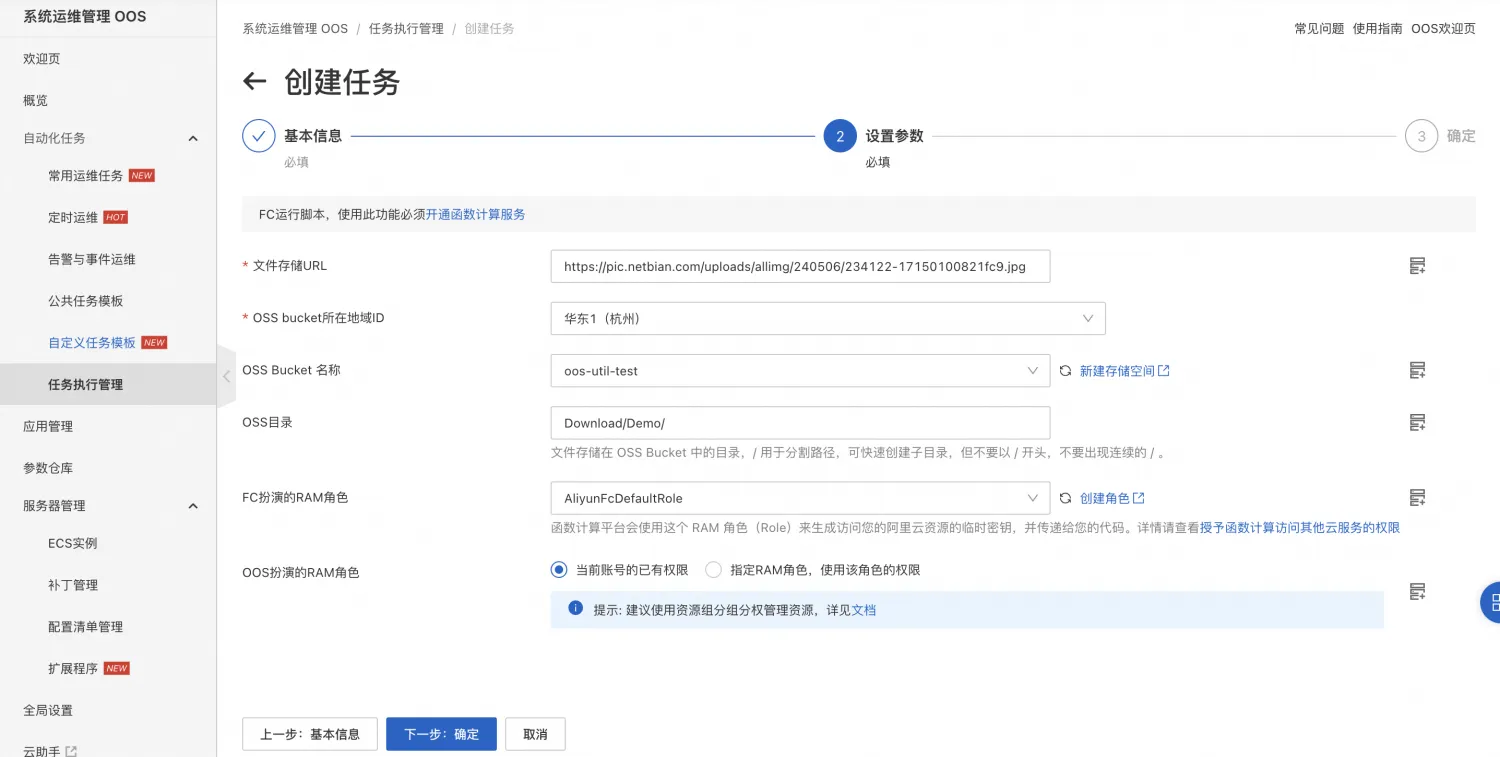Go back using the arrow beside 创建任务

coord(255,82)
